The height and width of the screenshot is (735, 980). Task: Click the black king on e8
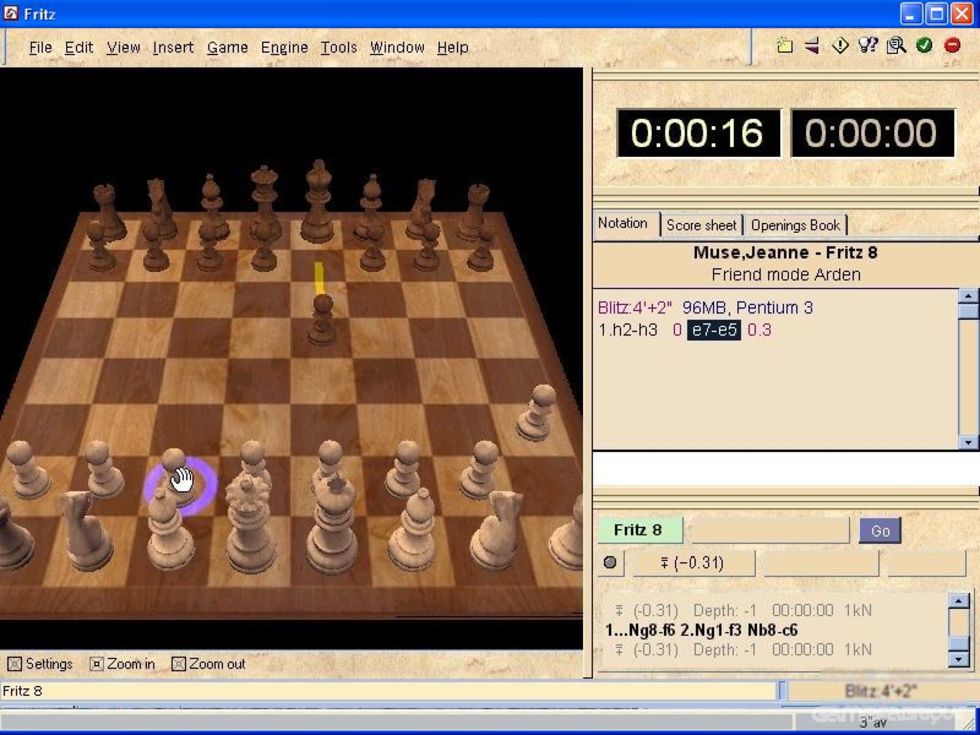pyautogui.click(x=318, y=203)
